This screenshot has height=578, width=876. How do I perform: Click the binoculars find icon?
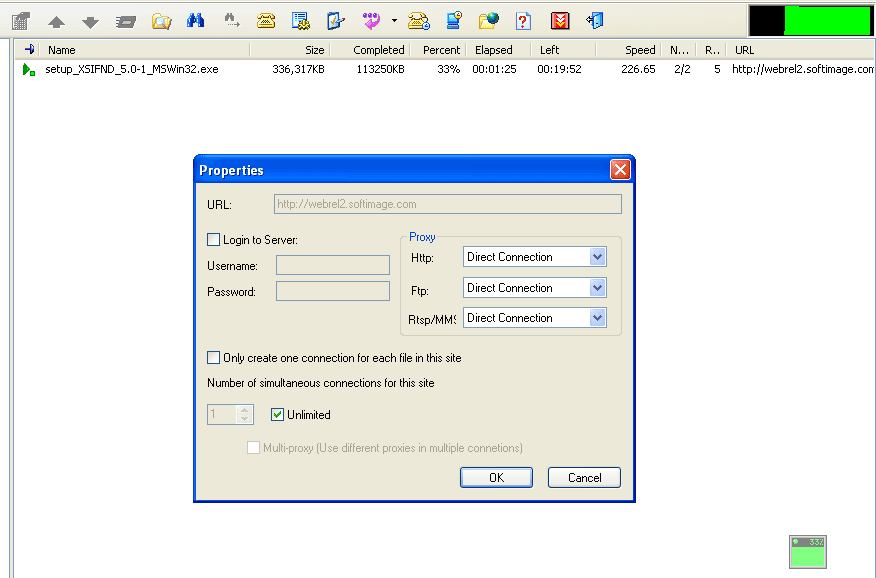click(x=196, y=21)
